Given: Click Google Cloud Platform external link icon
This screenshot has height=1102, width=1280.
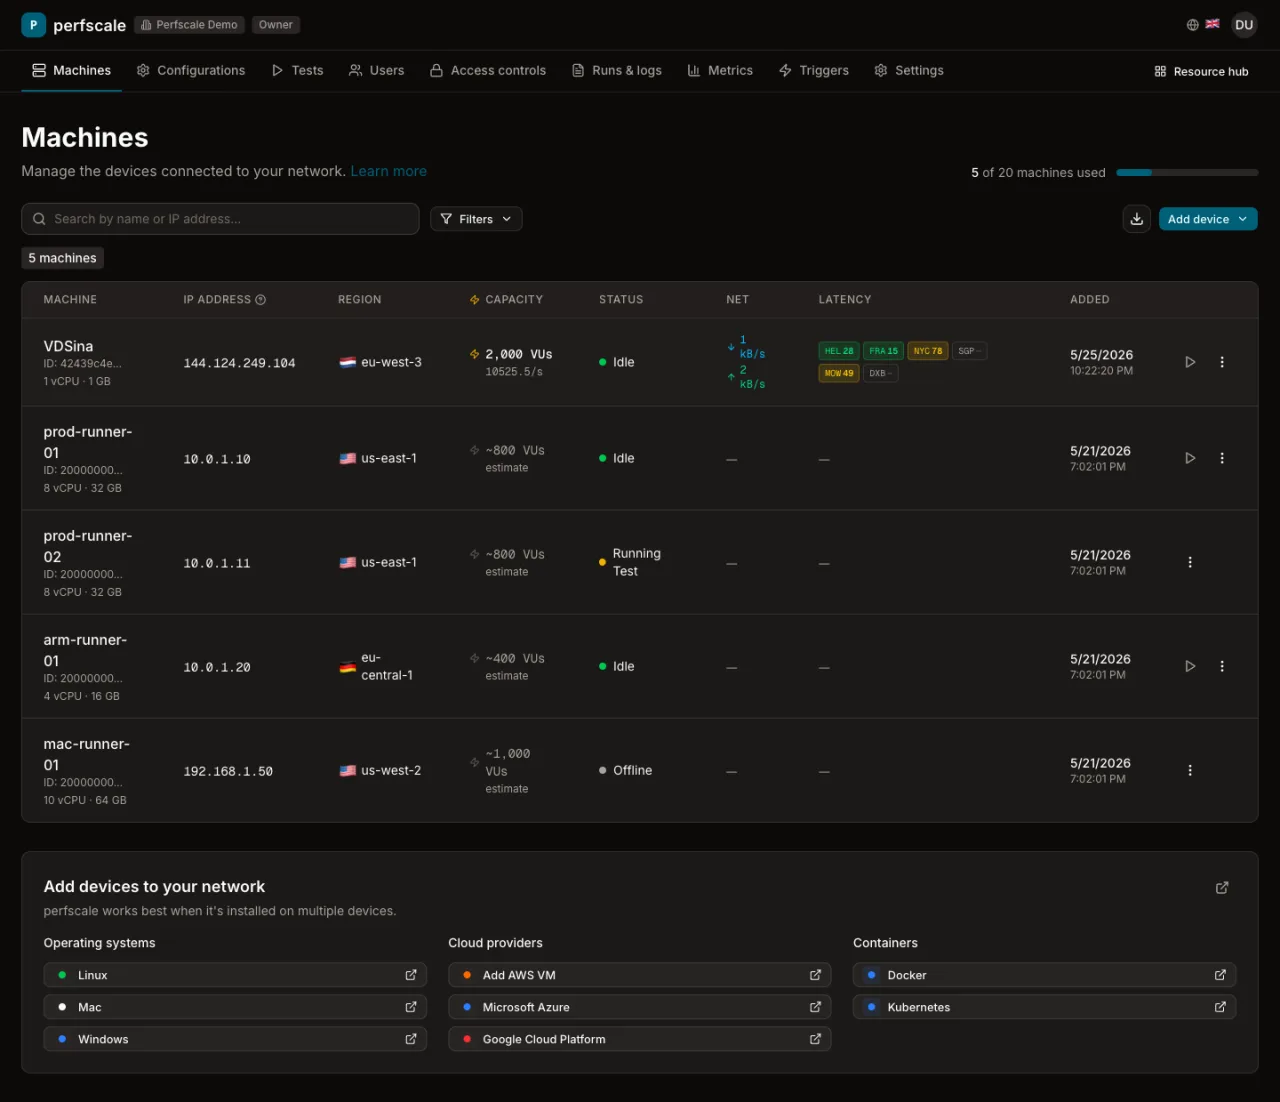Looking at the screenshot, I should (x=815, y=1039).
